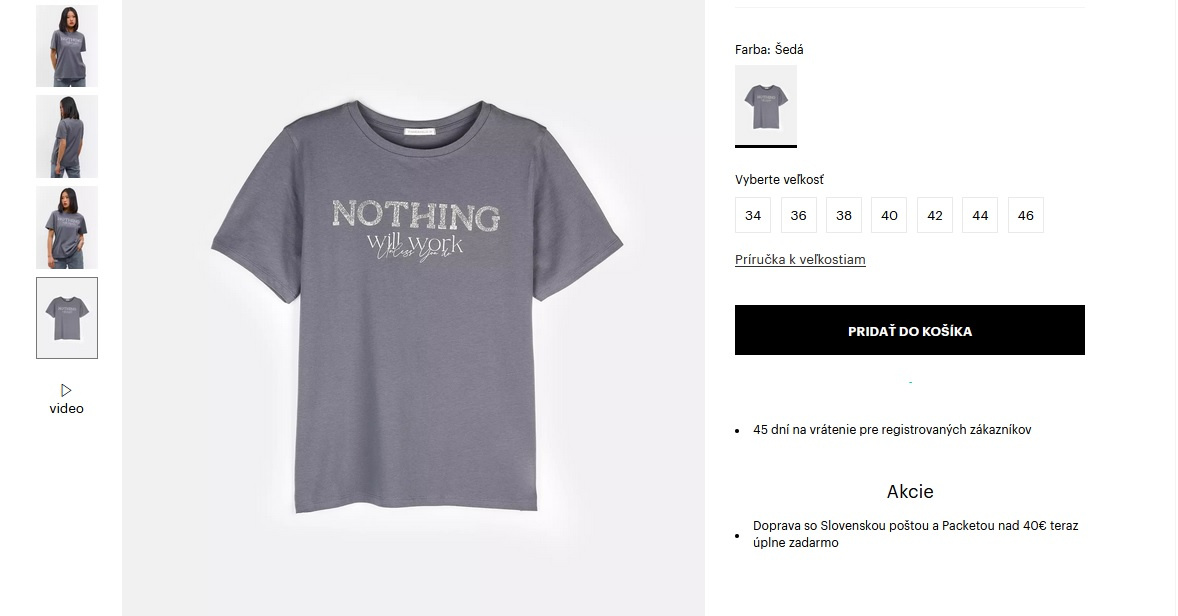Select flat t-shirt thumbnail in gallery
1178x616 pixels.
(67, 318)
